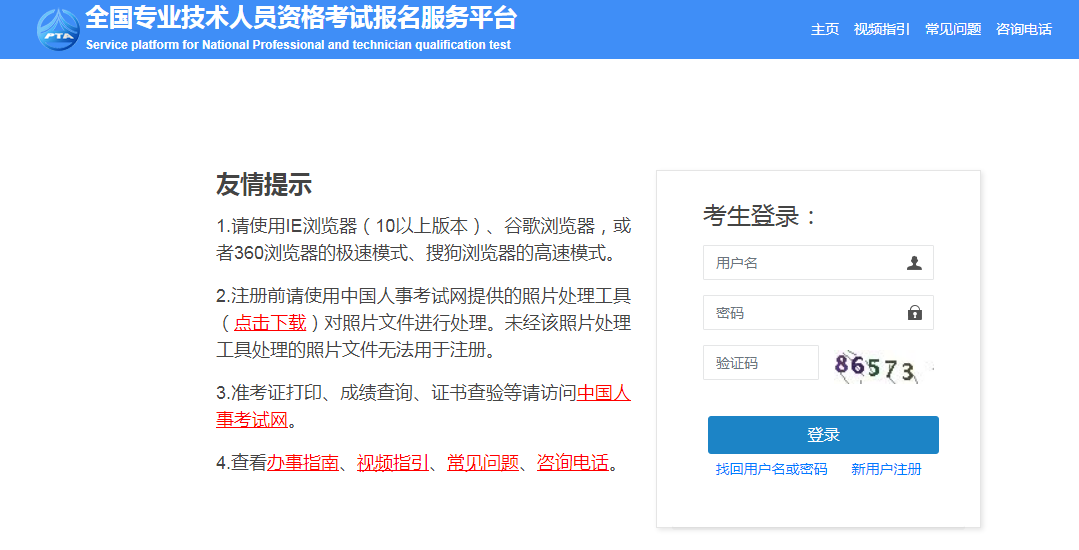The width and height of the screenshot is (1079, 550).
Task: Open the 找回用户名或密码 link
Action: [x=771, y=469]
